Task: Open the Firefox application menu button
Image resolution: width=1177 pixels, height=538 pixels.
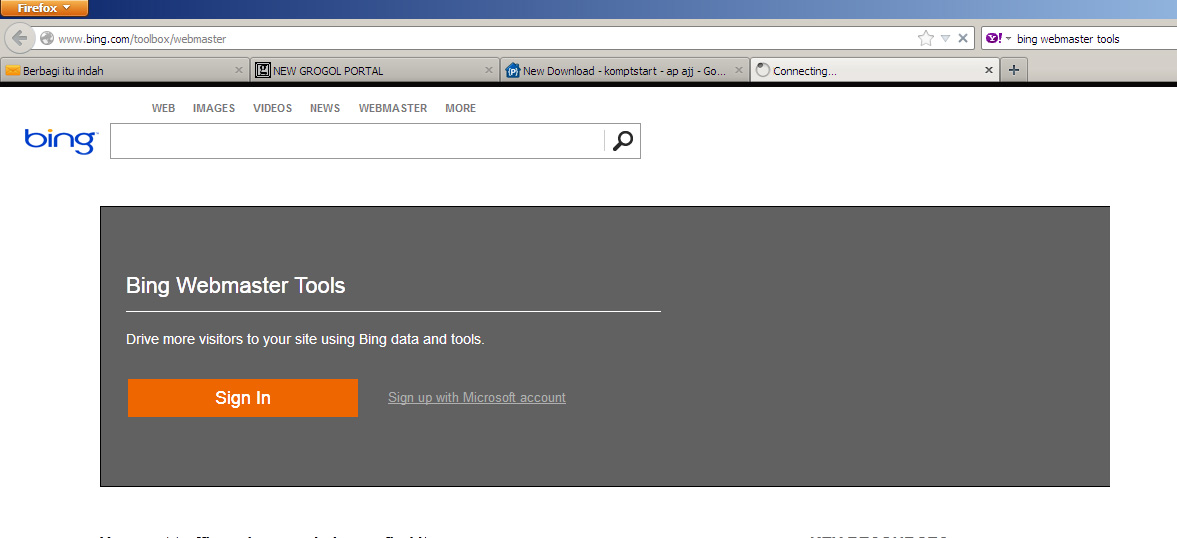Action: coord(44,8)
